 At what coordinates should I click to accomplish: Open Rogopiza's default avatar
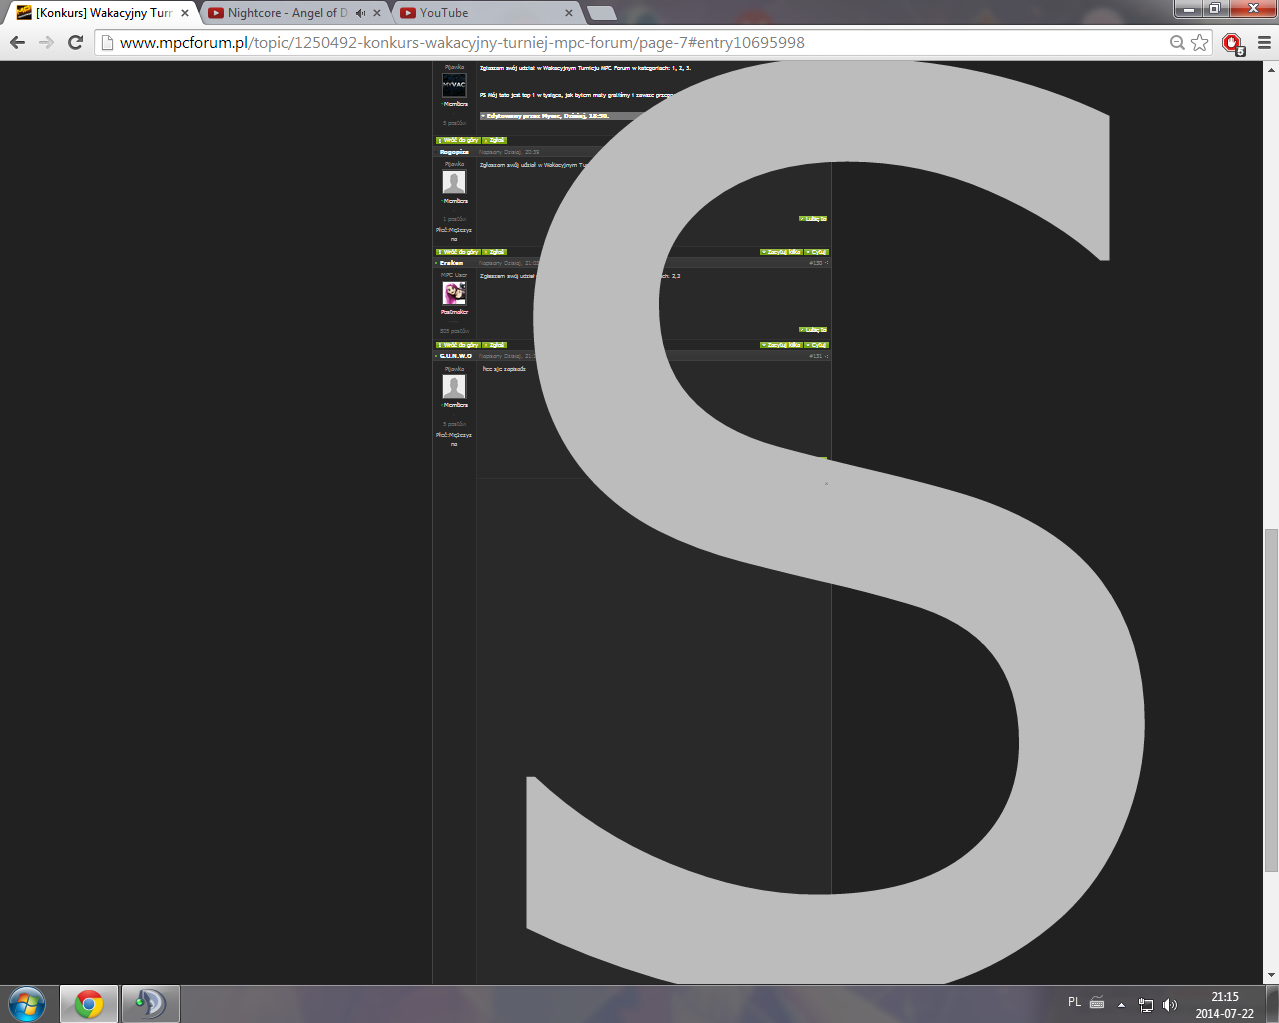454,182
